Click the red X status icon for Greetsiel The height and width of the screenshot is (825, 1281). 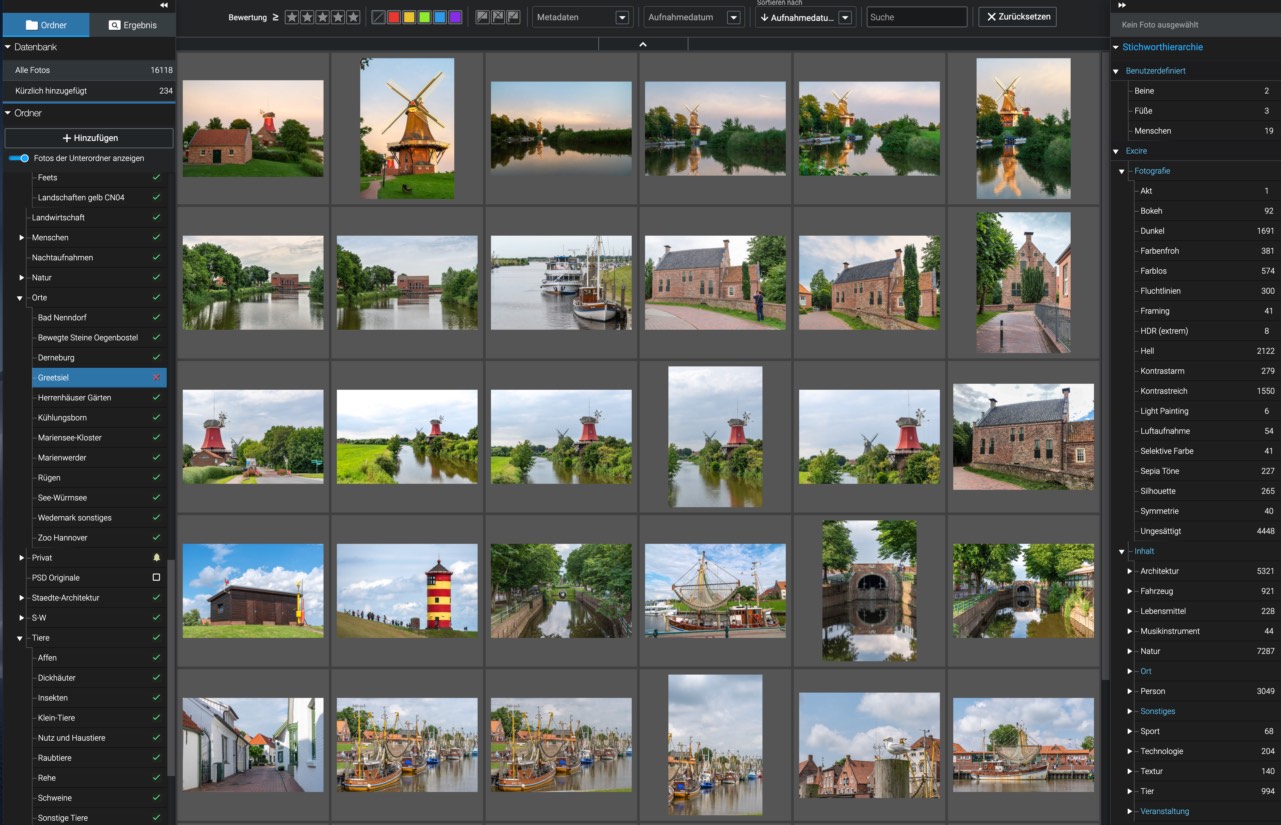pos(156,377)
